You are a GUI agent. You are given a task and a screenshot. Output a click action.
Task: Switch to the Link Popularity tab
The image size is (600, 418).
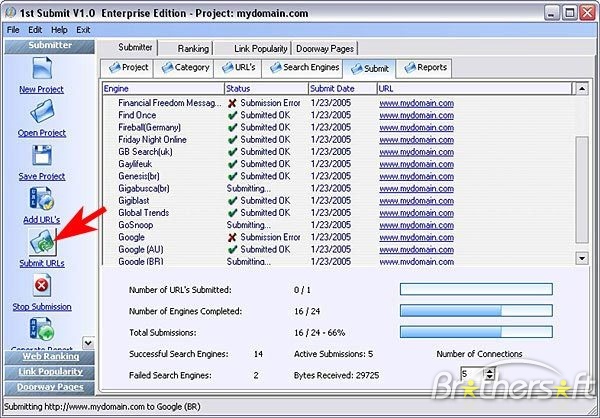tap(253, 49)
